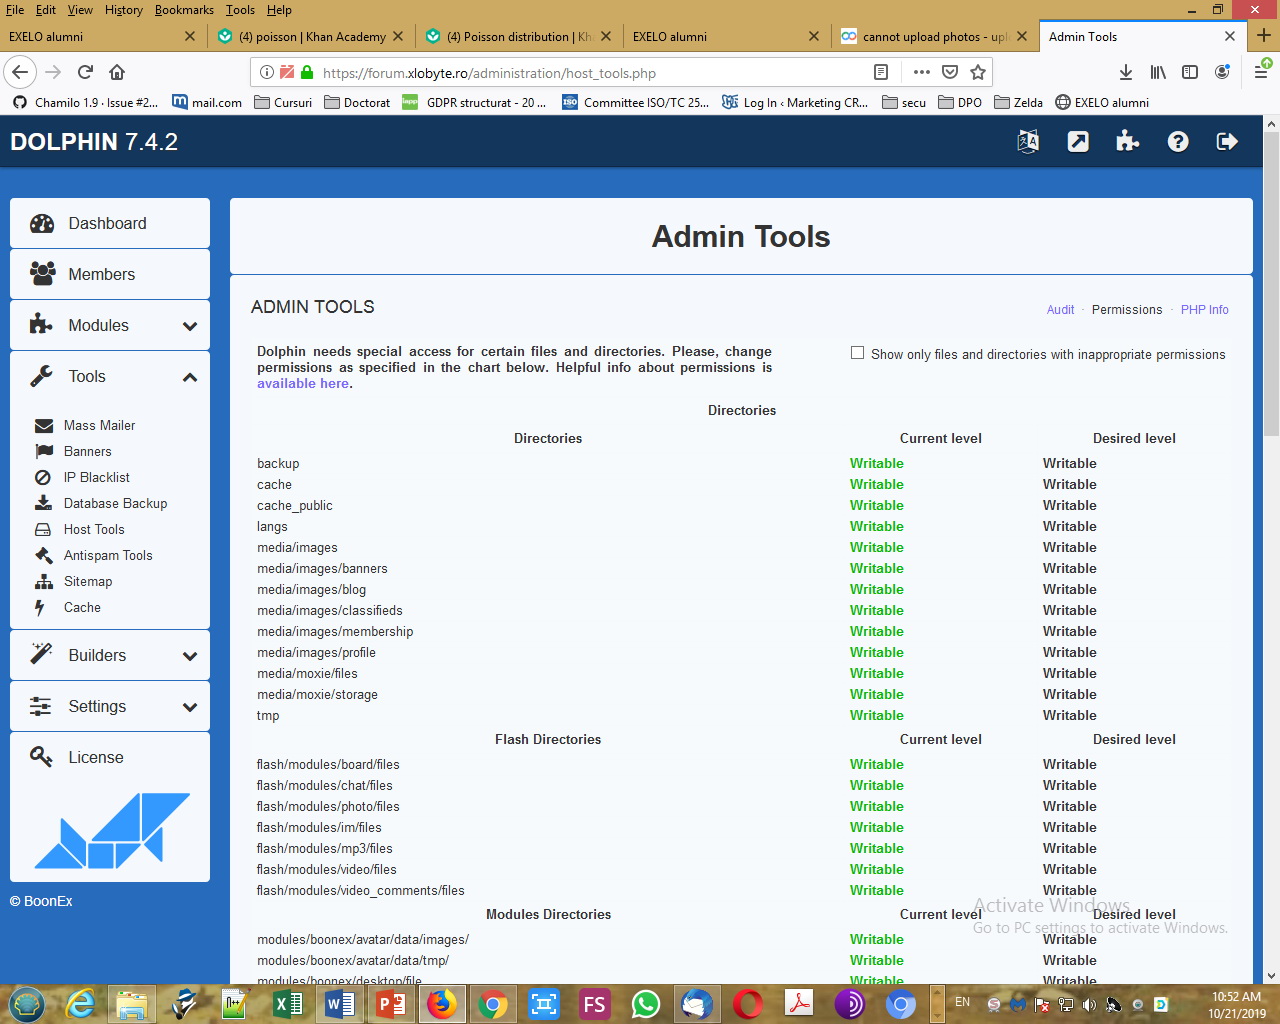Open the IP Blacklist tool
This screenshot has height=1024, width=1280.
pos(96,477)
